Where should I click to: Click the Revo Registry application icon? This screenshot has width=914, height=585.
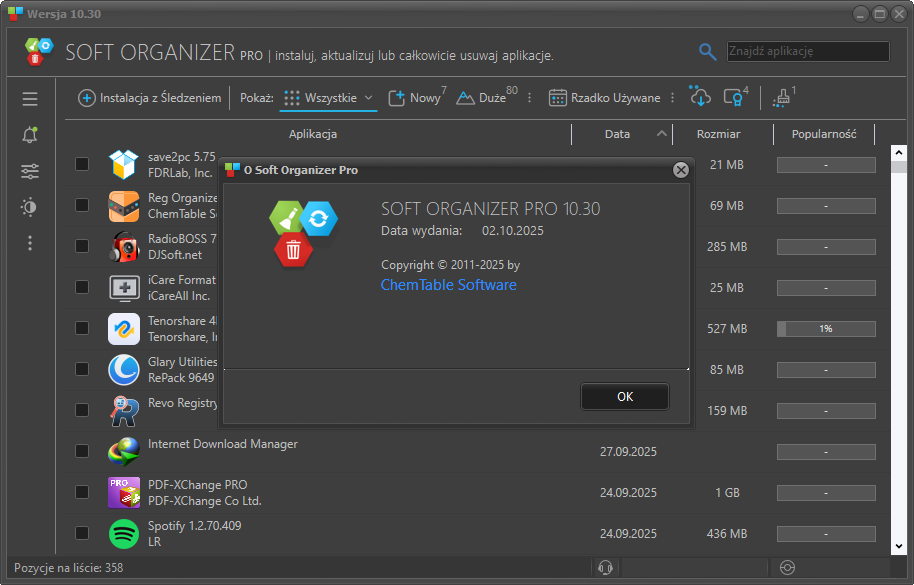coord(124,411)
